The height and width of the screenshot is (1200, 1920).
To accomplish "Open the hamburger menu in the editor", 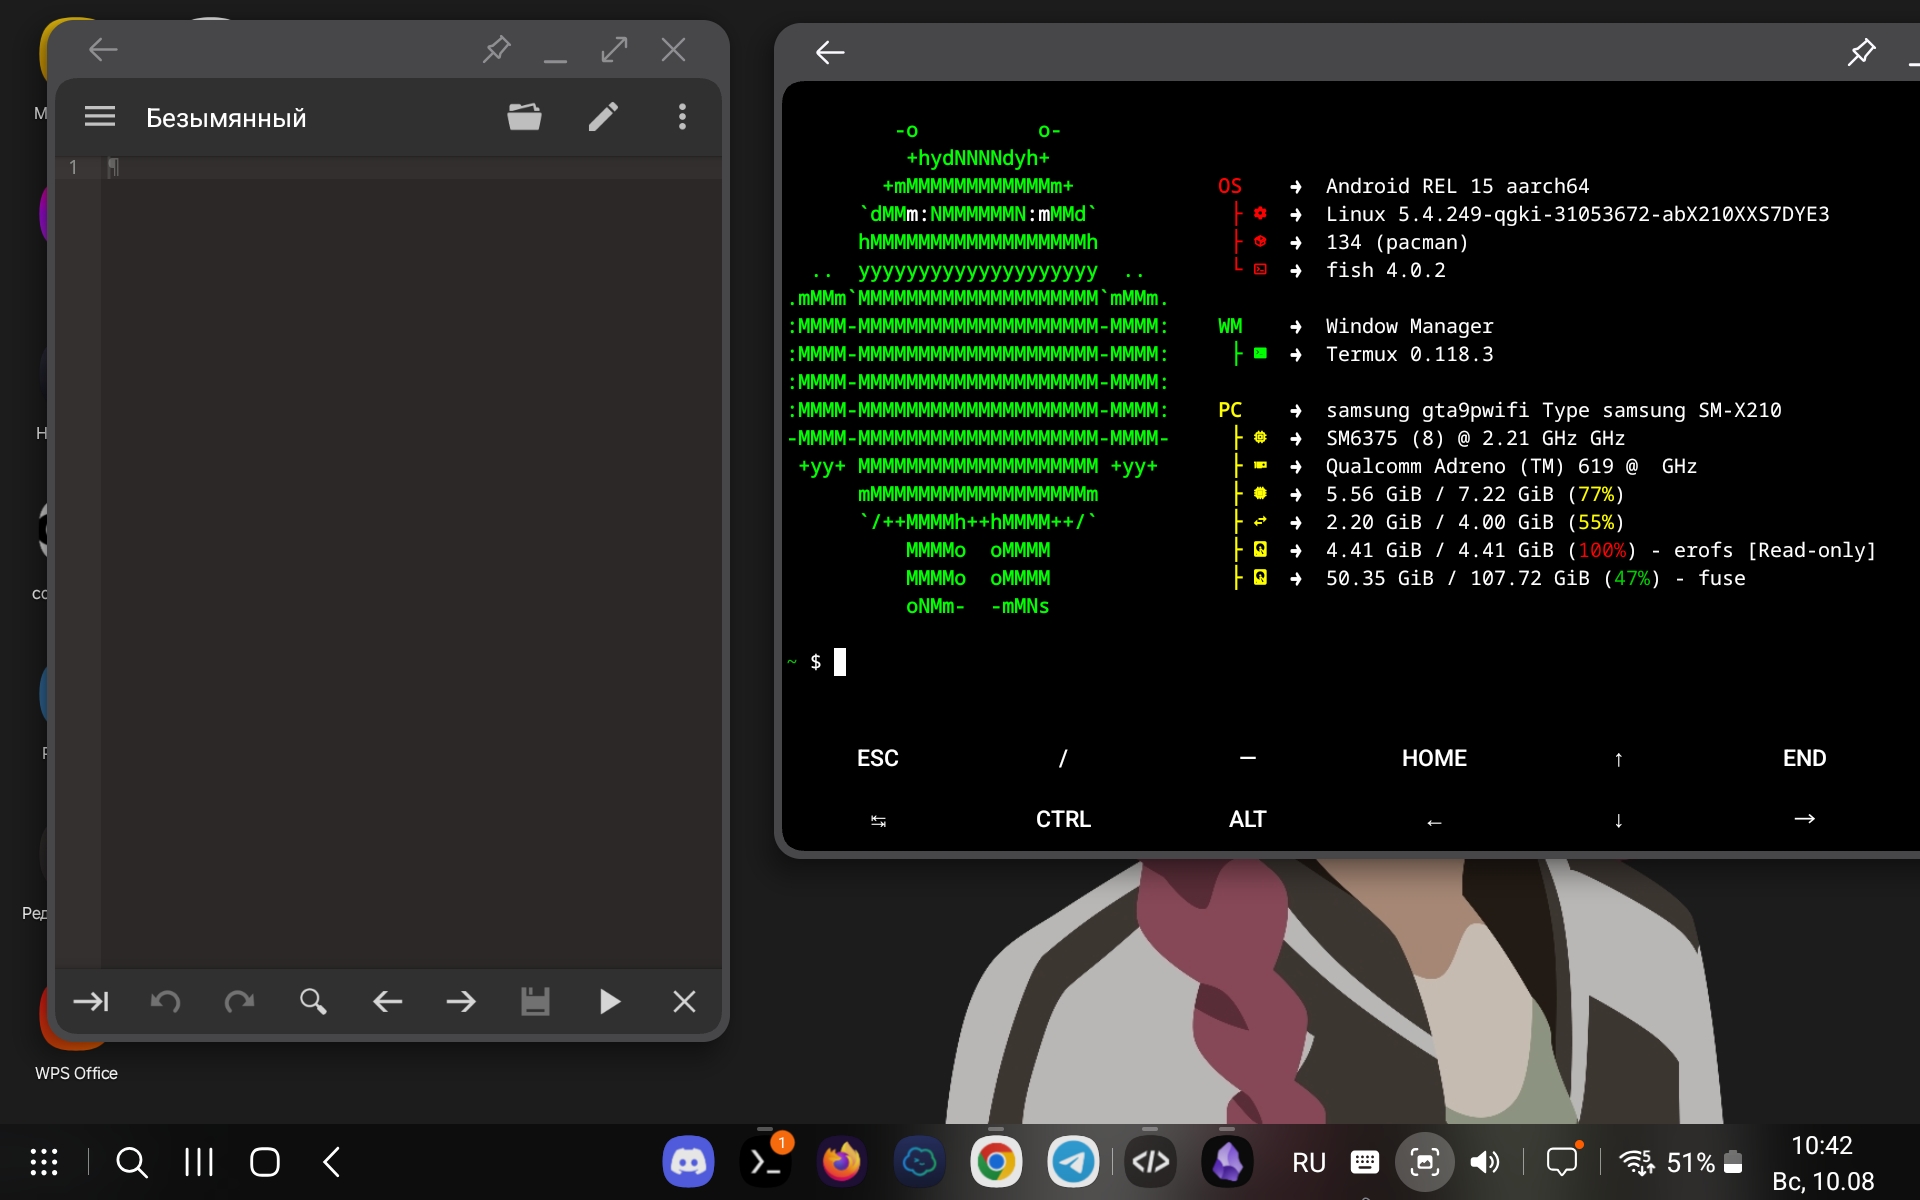I will pos(99,116).
